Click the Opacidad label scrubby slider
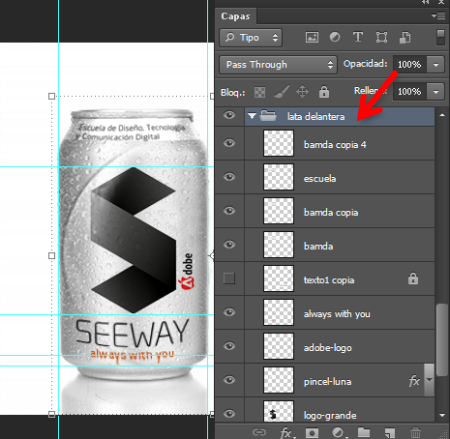 (365, 64)
